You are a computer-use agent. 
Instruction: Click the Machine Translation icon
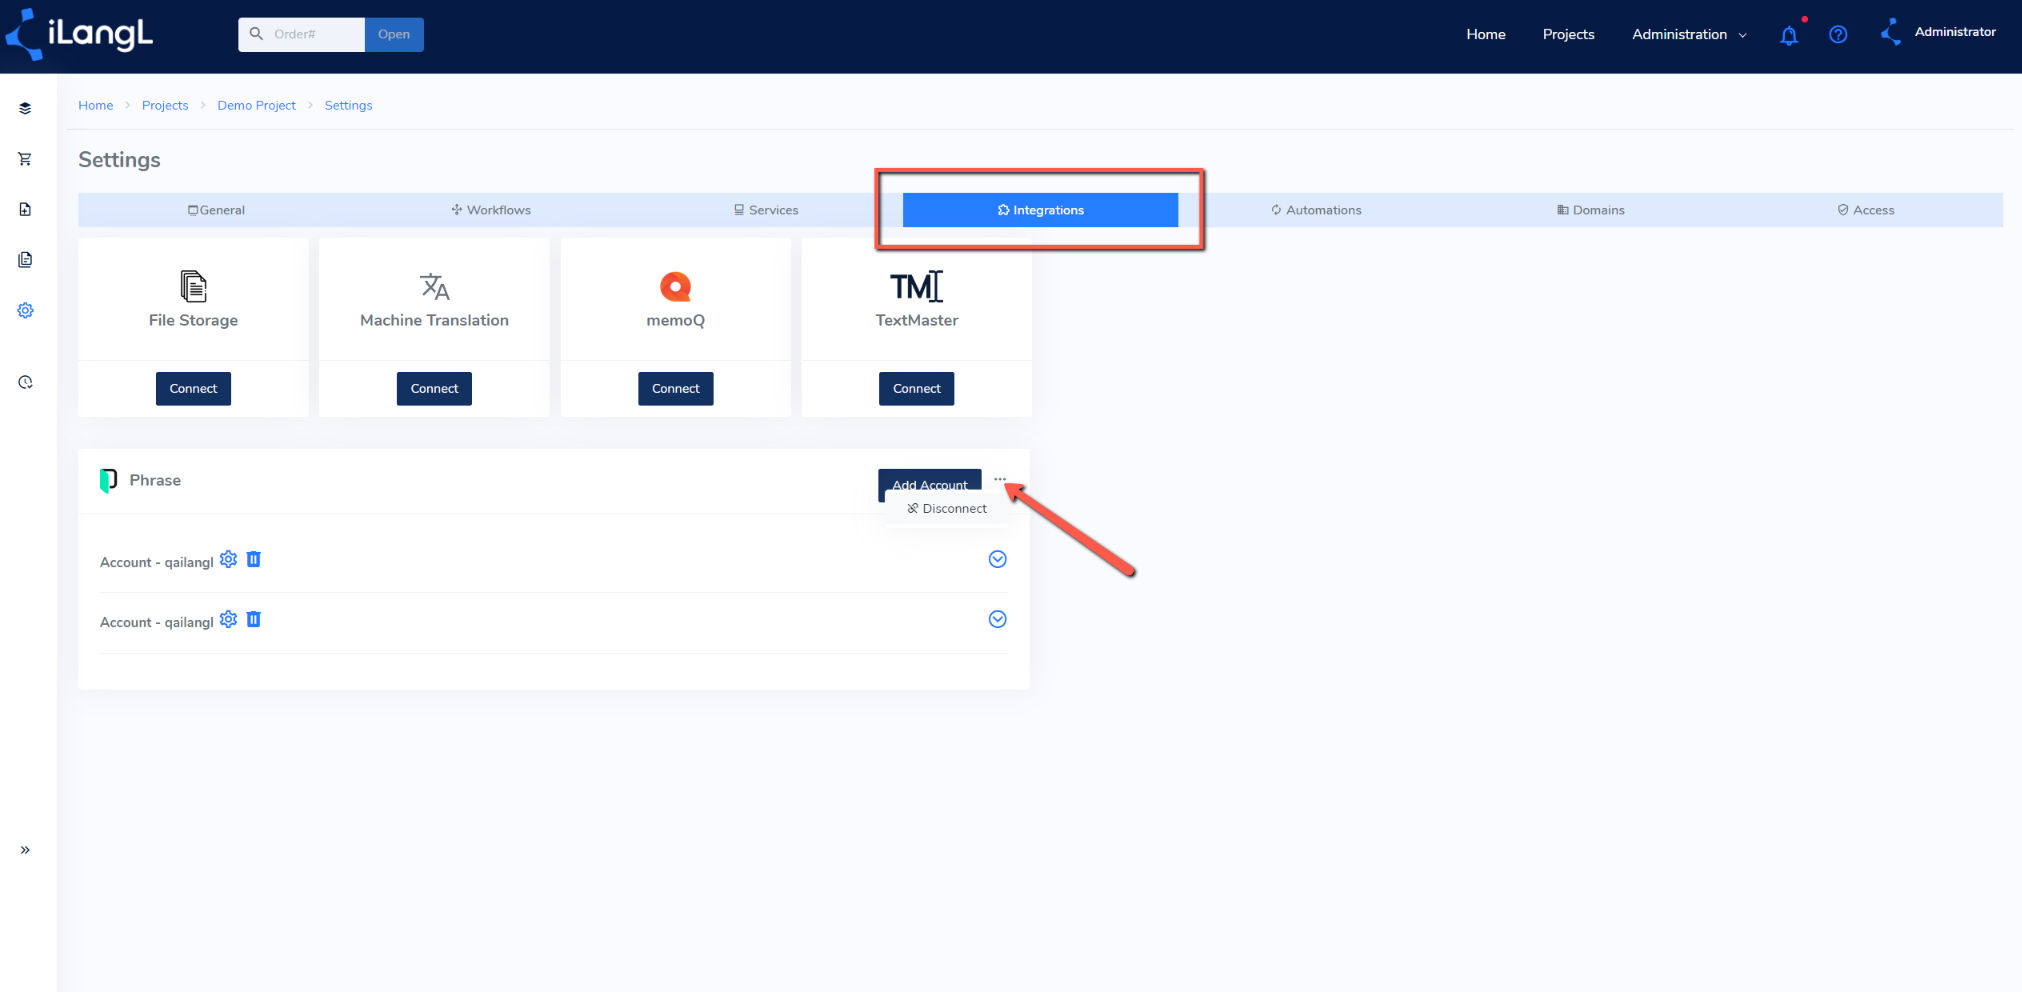pyautogui.click(x=434, y=287)
